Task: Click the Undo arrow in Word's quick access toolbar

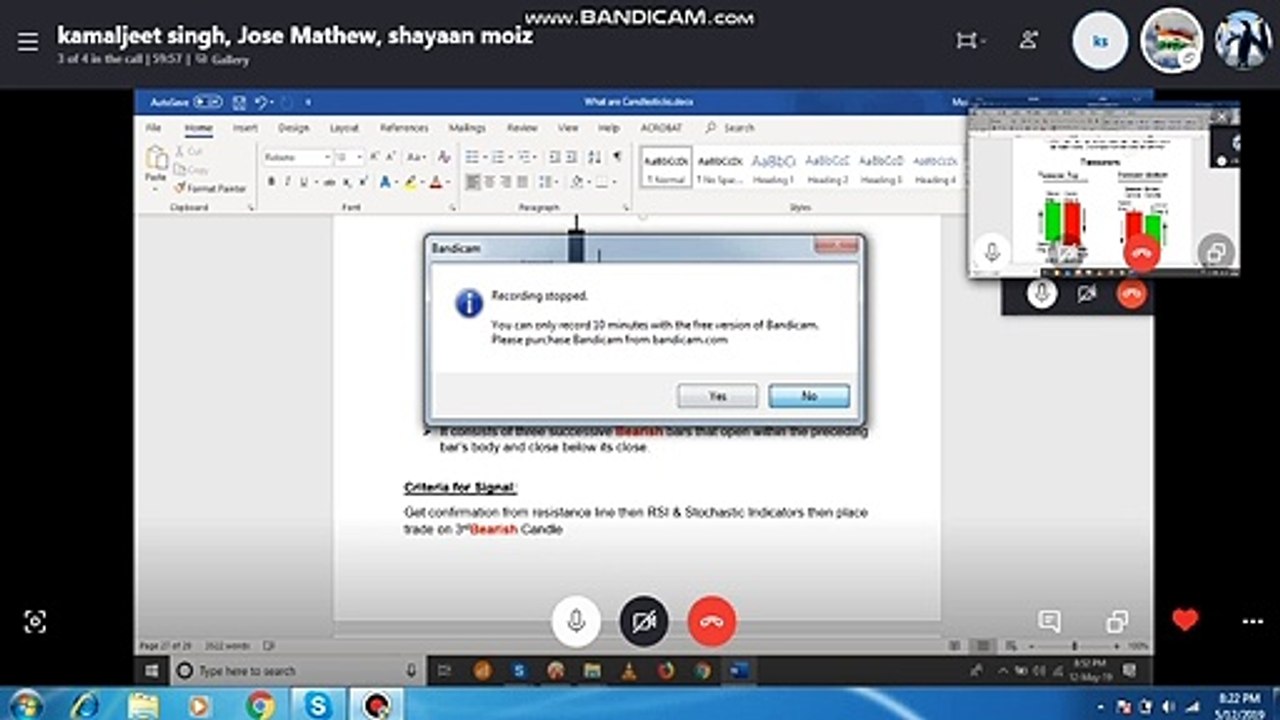Action: pyautogui.click(x=260, y=102)
